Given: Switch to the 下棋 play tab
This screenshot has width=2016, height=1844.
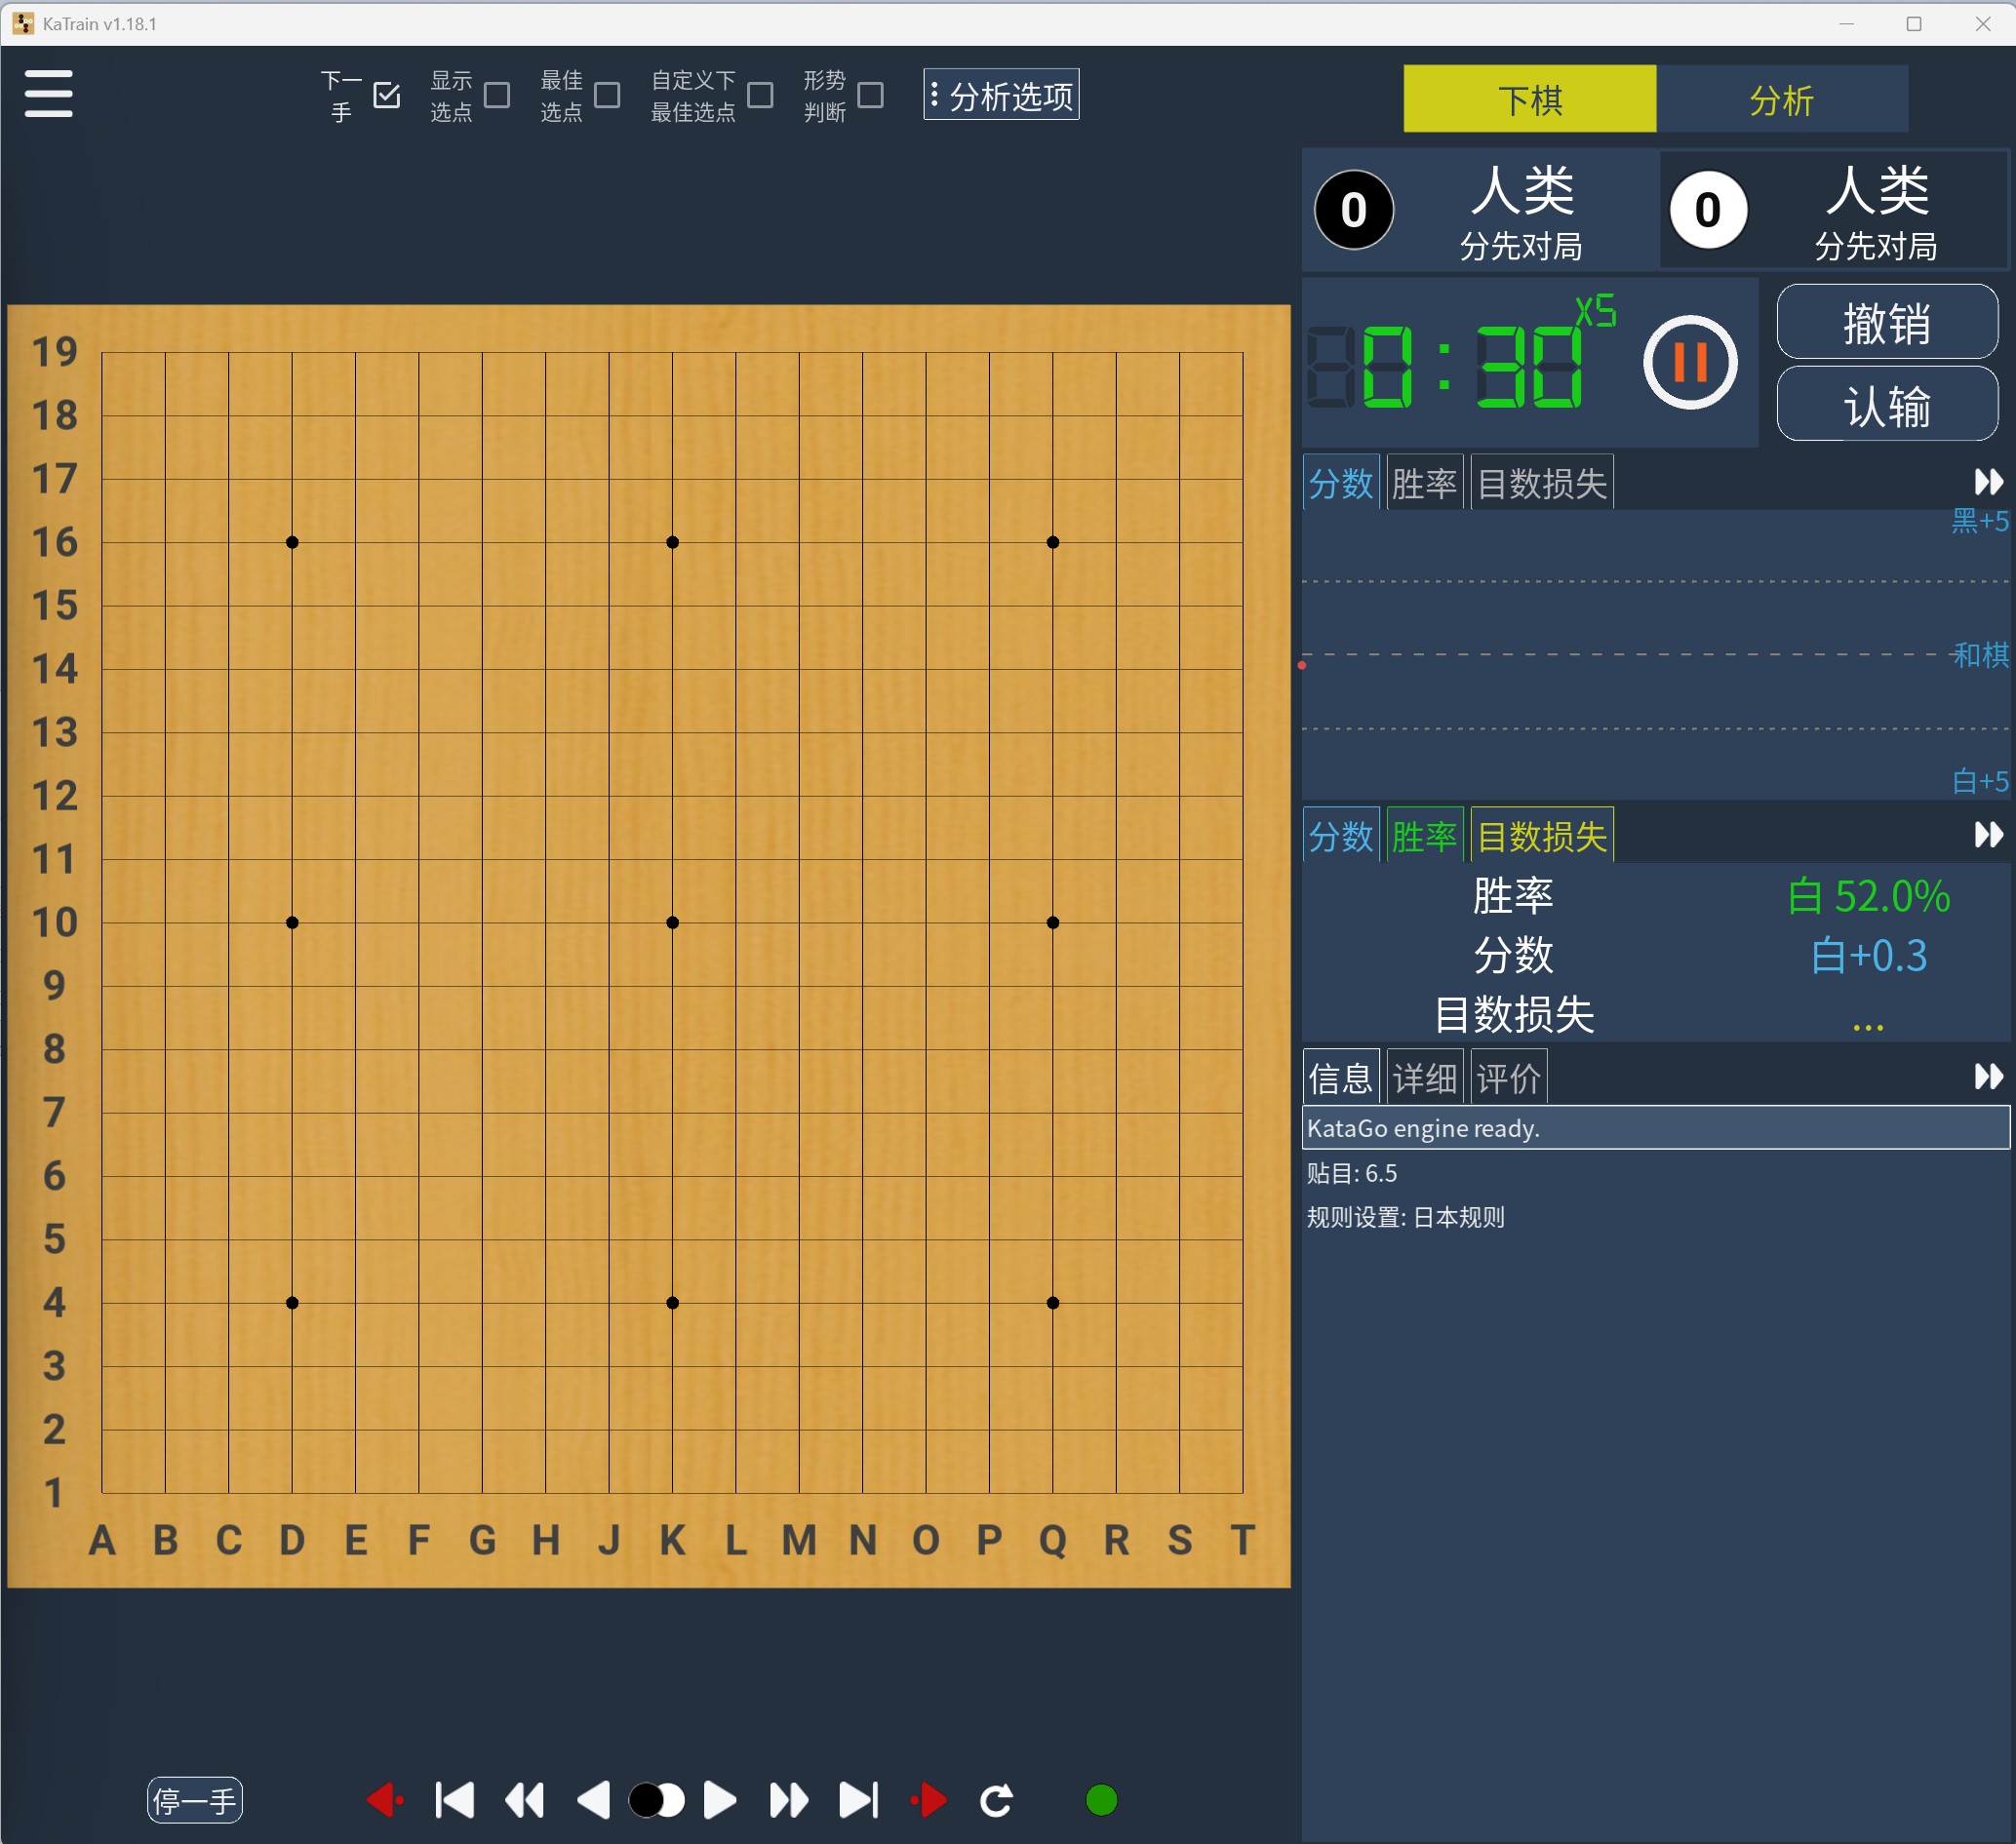Looking at the screenshot, I should (1529, 99).
